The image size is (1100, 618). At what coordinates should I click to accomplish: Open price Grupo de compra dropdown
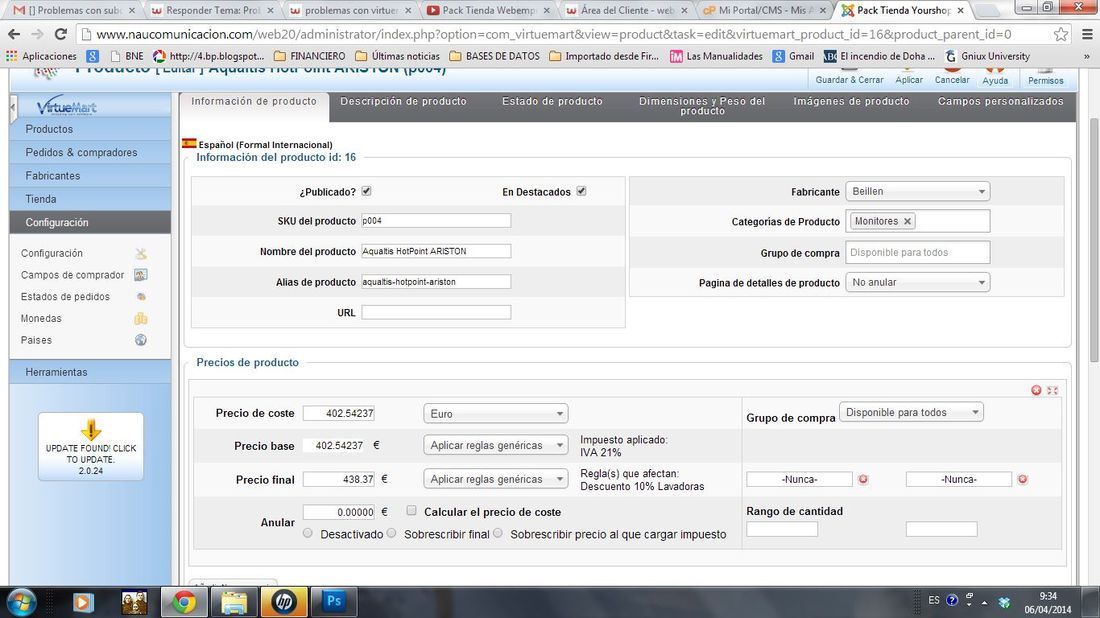(x=911, y=412)
